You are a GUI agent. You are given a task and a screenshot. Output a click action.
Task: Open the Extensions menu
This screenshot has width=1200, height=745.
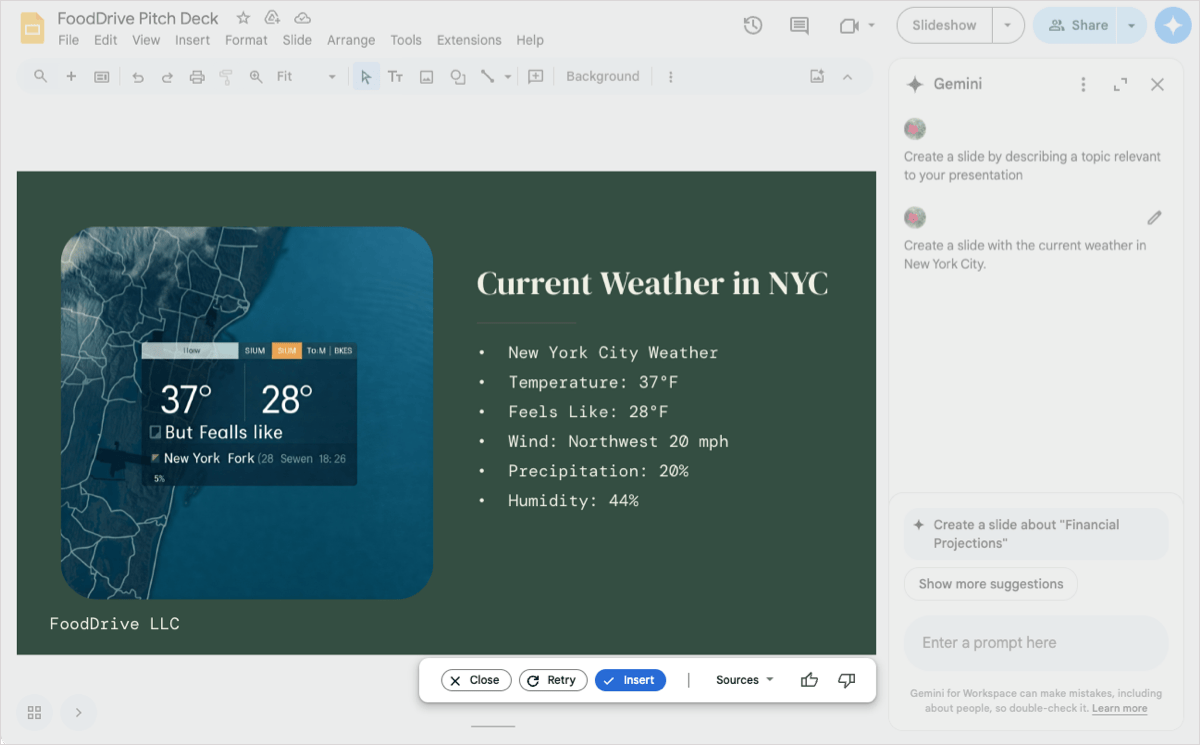point(469,40)
